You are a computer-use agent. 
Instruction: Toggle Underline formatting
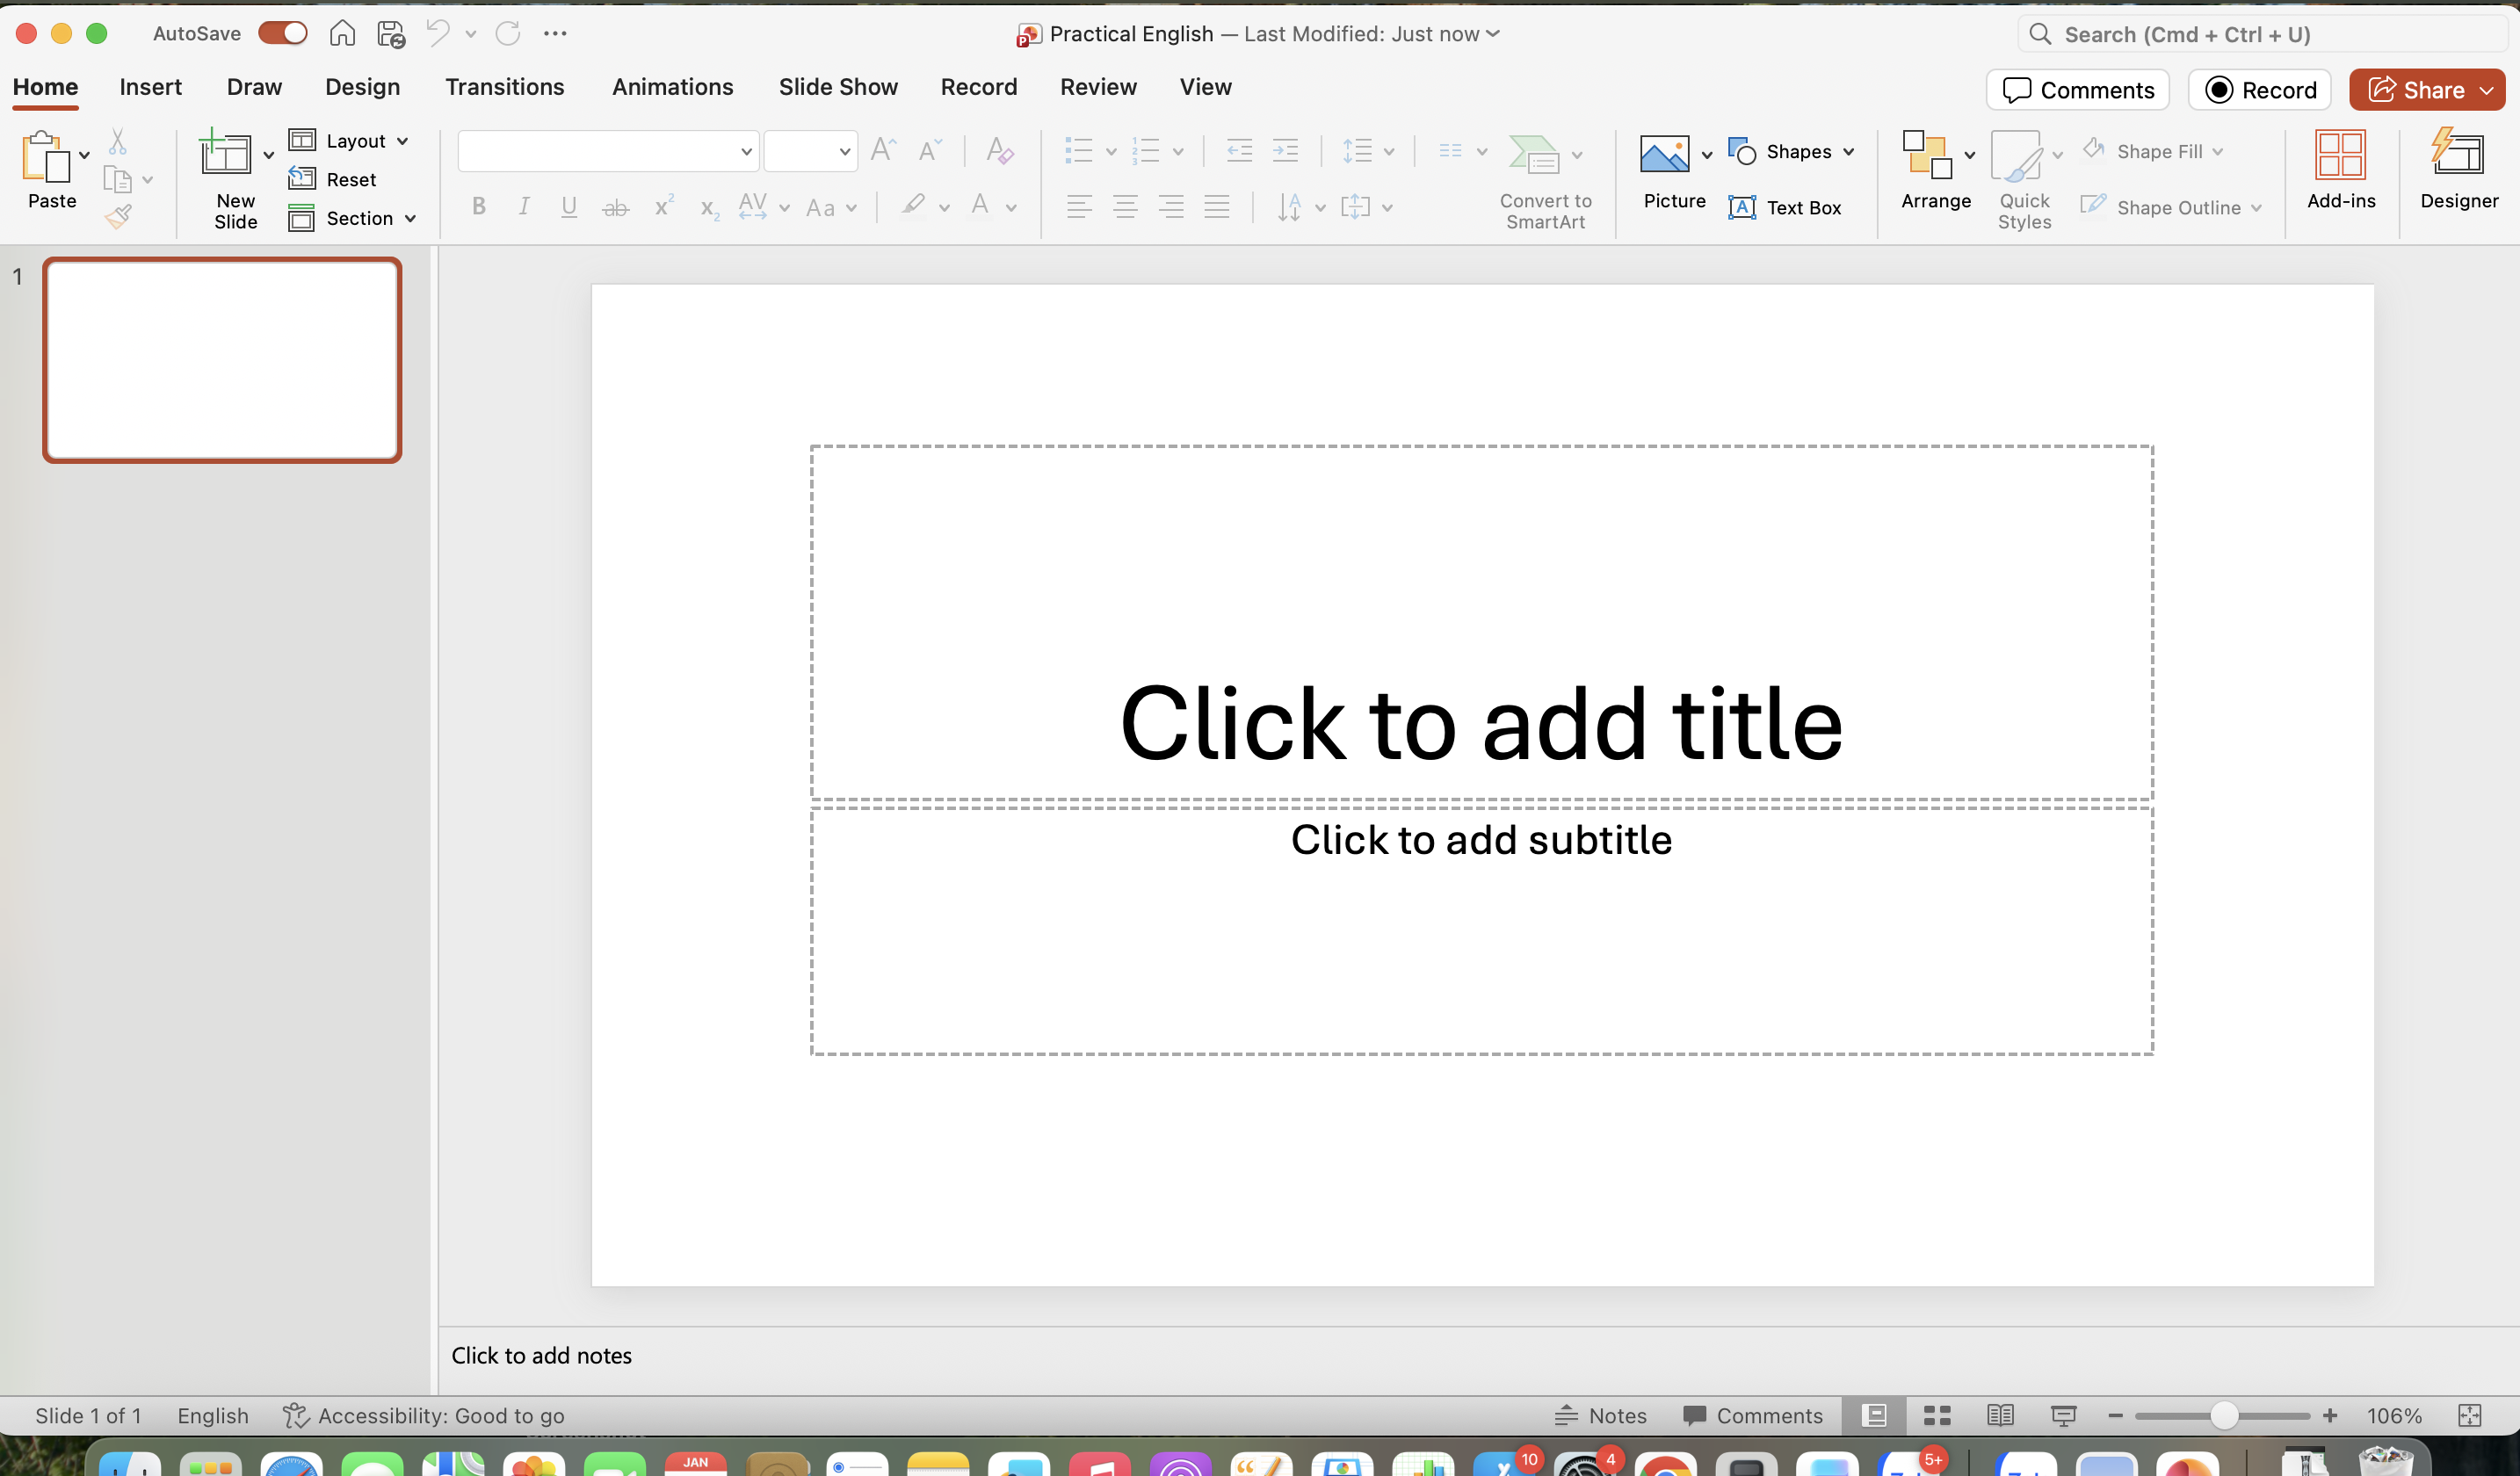click(569, 206)
